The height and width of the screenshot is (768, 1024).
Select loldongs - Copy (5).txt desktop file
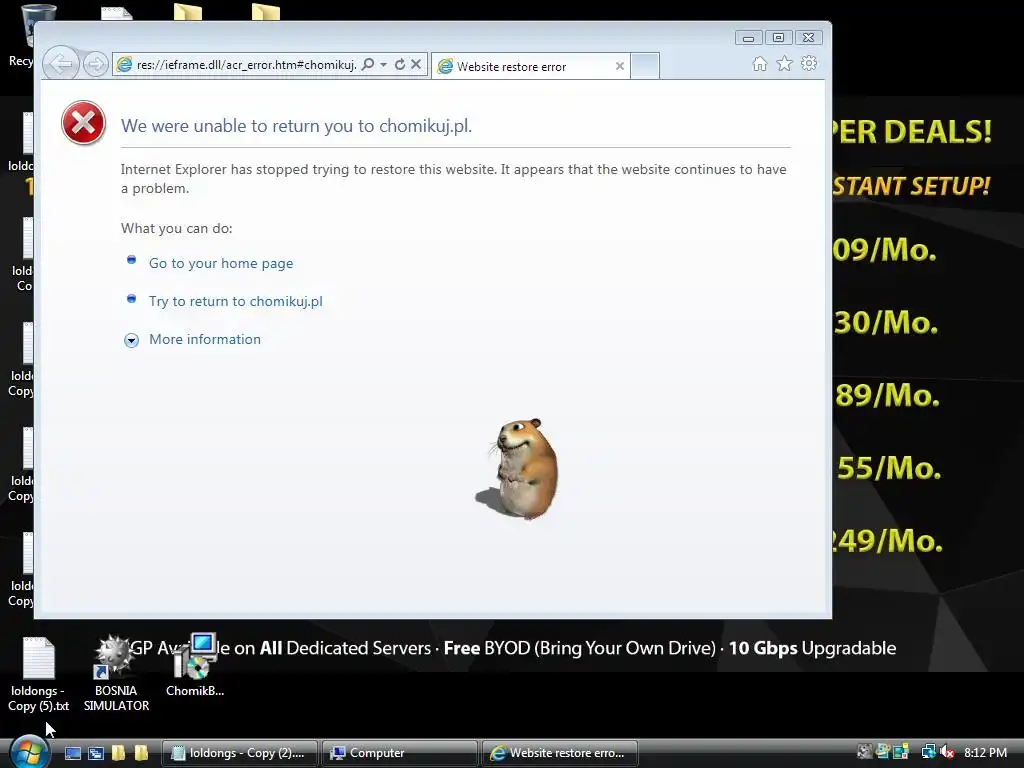(39, 675)
